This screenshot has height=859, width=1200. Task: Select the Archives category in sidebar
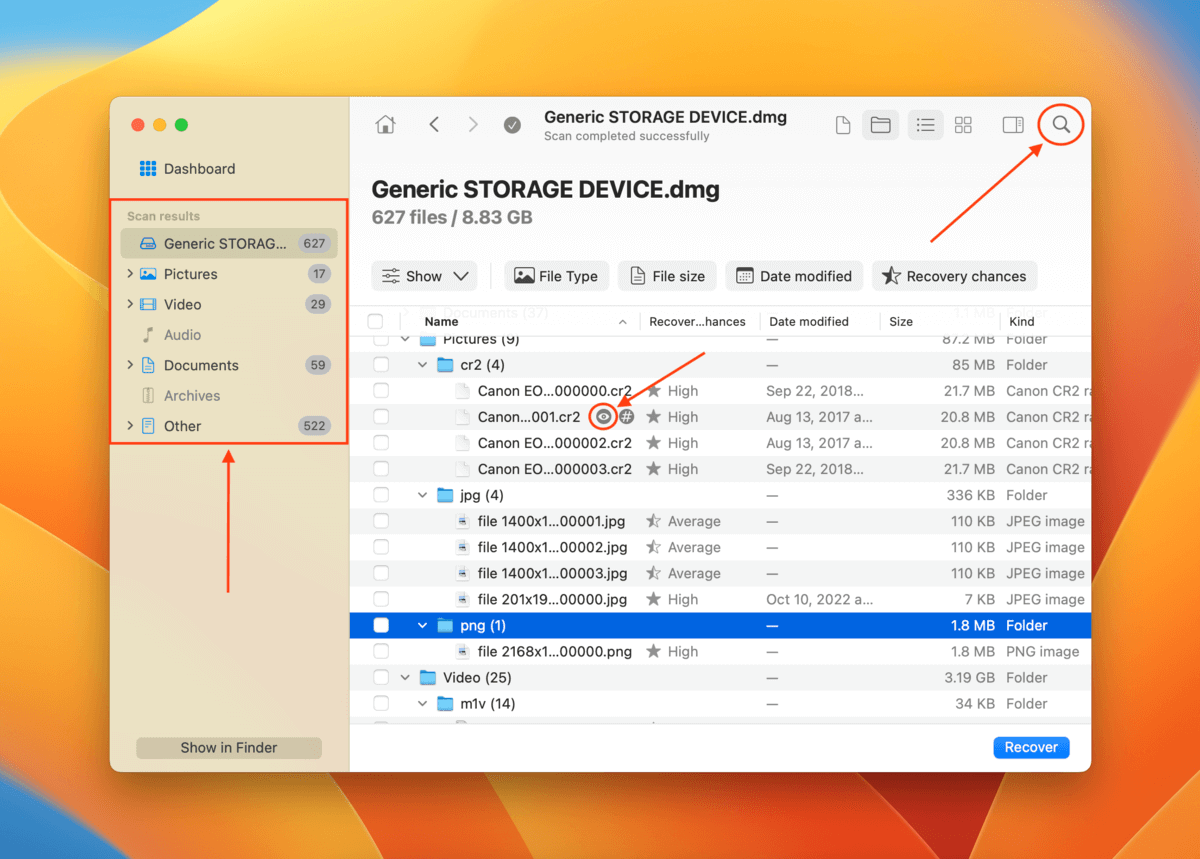[229, 396]
